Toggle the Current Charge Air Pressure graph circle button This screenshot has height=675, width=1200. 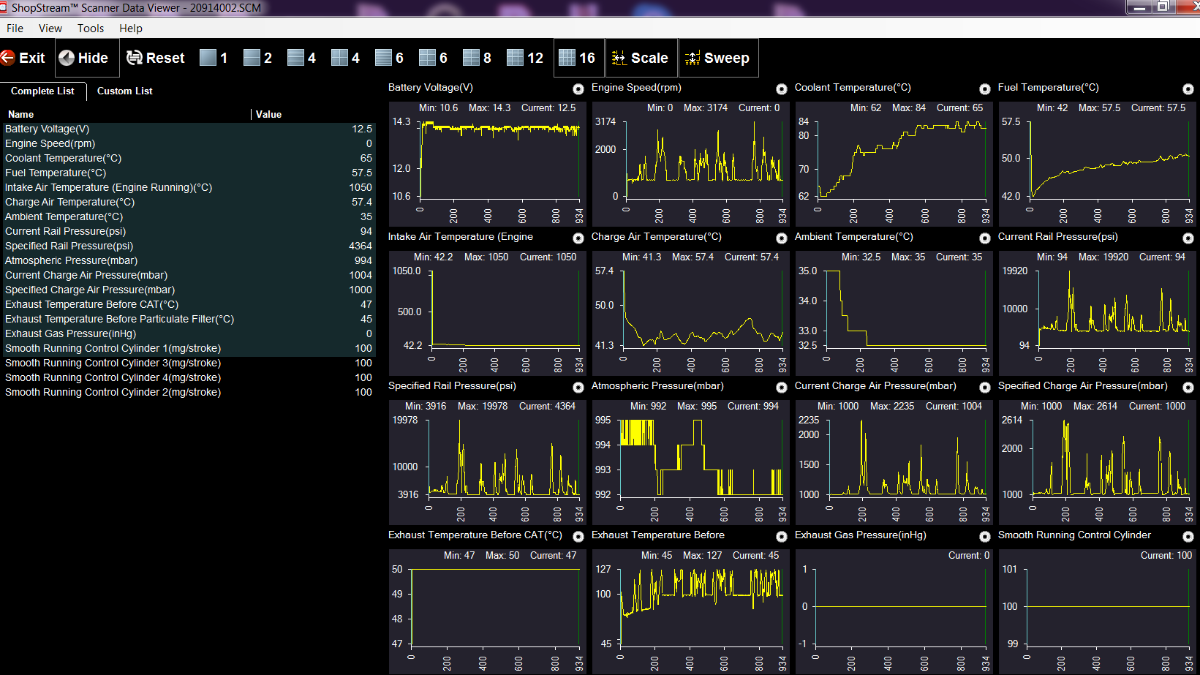click(985, 387)
